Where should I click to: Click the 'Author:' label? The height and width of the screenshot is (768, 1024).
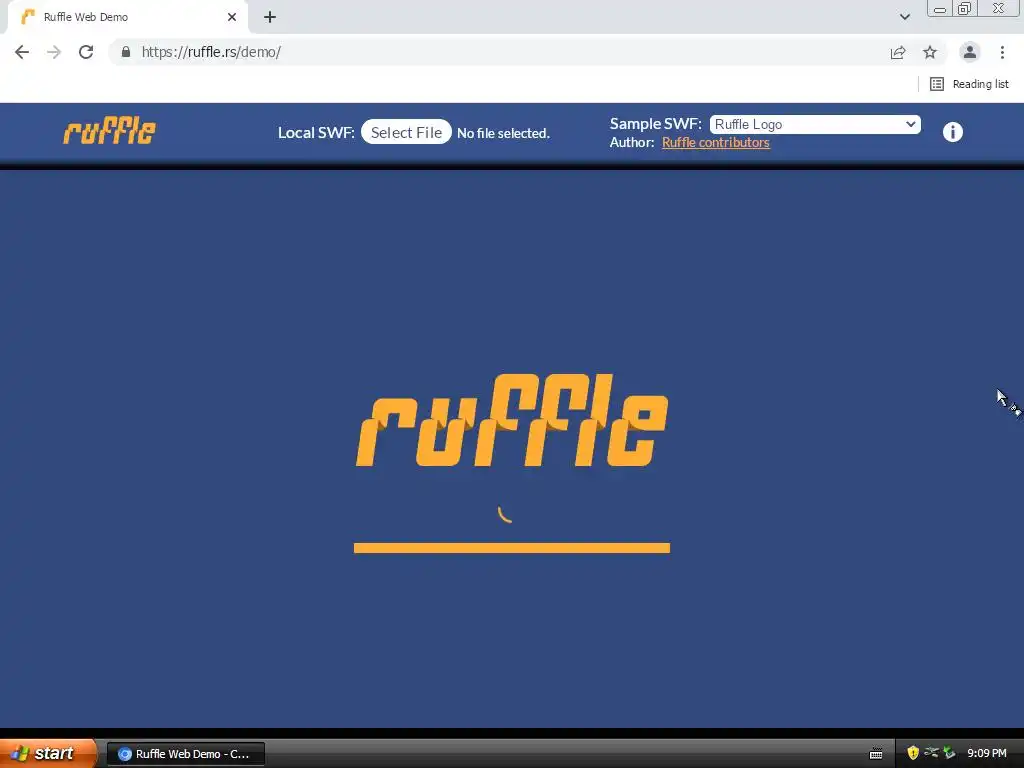632,142
